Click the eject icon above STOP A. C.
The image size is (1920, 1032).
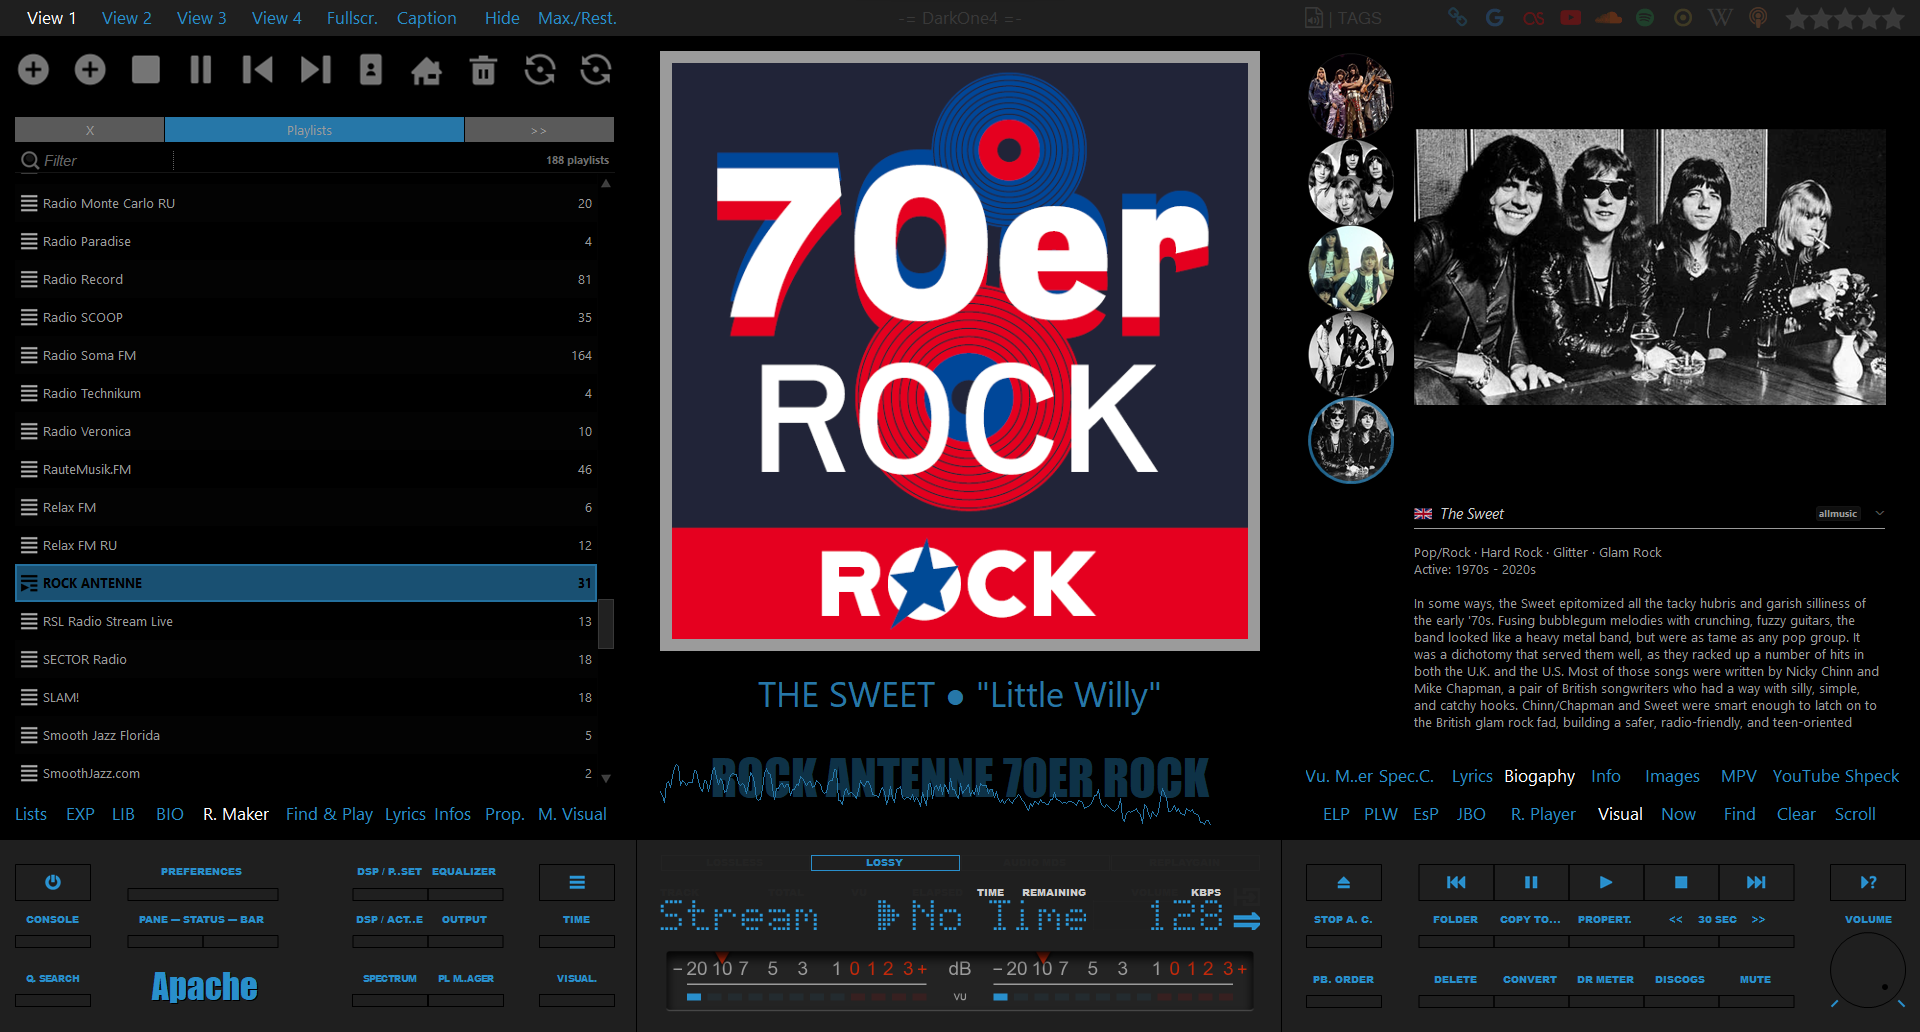(1344, 882)
